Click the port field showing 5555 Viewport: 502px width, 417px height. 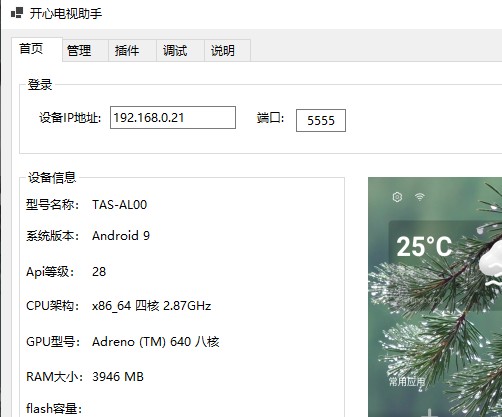pyautogui.click(x=321, y=120)
